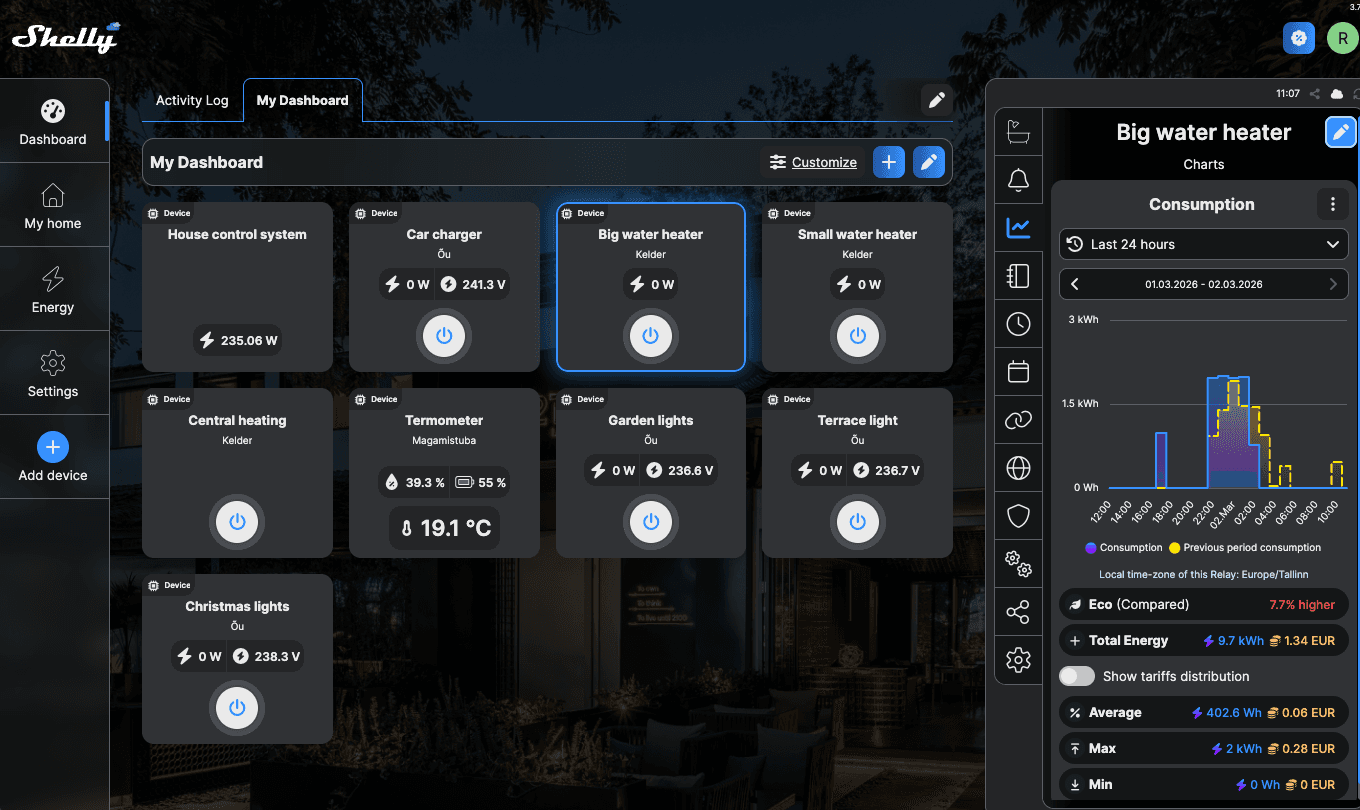The image size is (1360, 810).
Task: Open the notifications bell icon in device panel
Action: (x=1018, y=180)
